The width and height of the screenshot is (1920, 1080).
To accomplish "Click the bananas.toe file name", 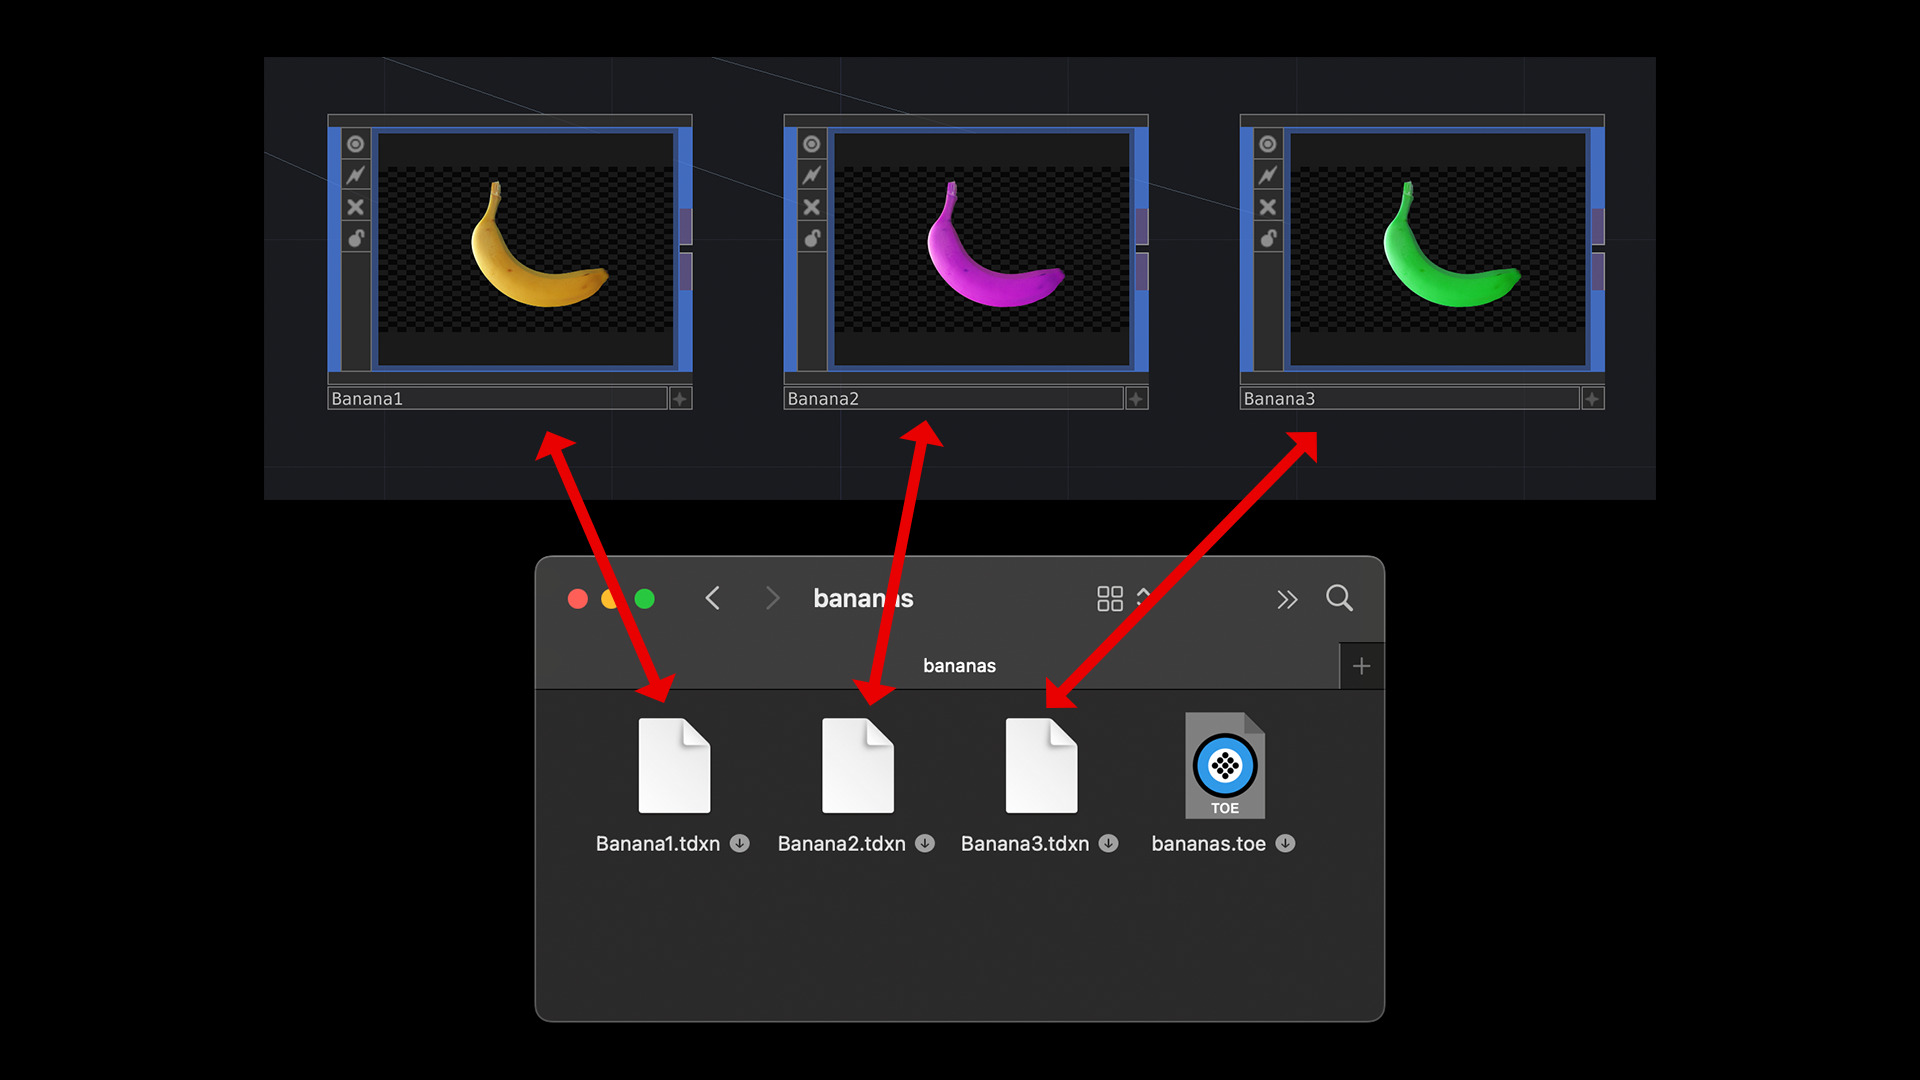I will point(1208,844).
